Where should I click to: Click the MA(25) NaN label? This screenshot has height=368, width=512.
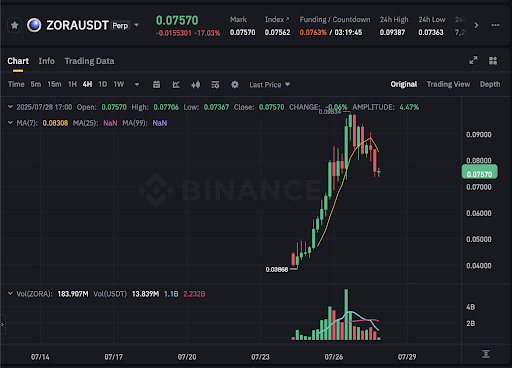click(110, 123)
